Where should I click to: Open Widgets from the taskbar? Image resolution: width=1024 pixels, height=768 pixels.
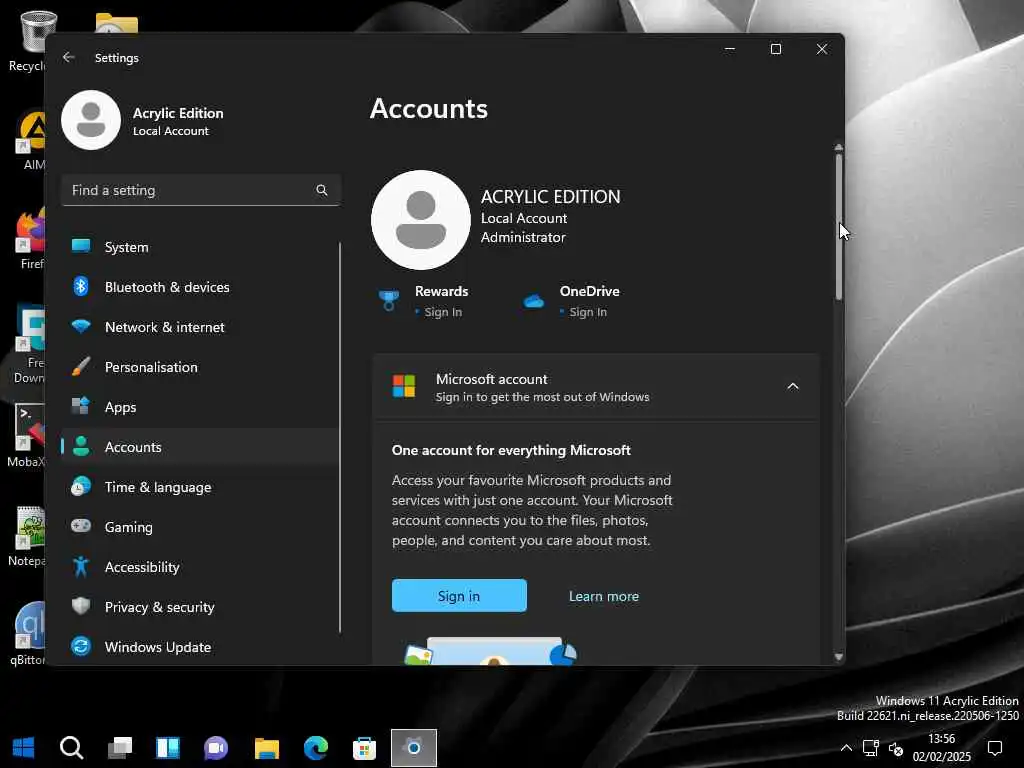[x=168, y=747]
